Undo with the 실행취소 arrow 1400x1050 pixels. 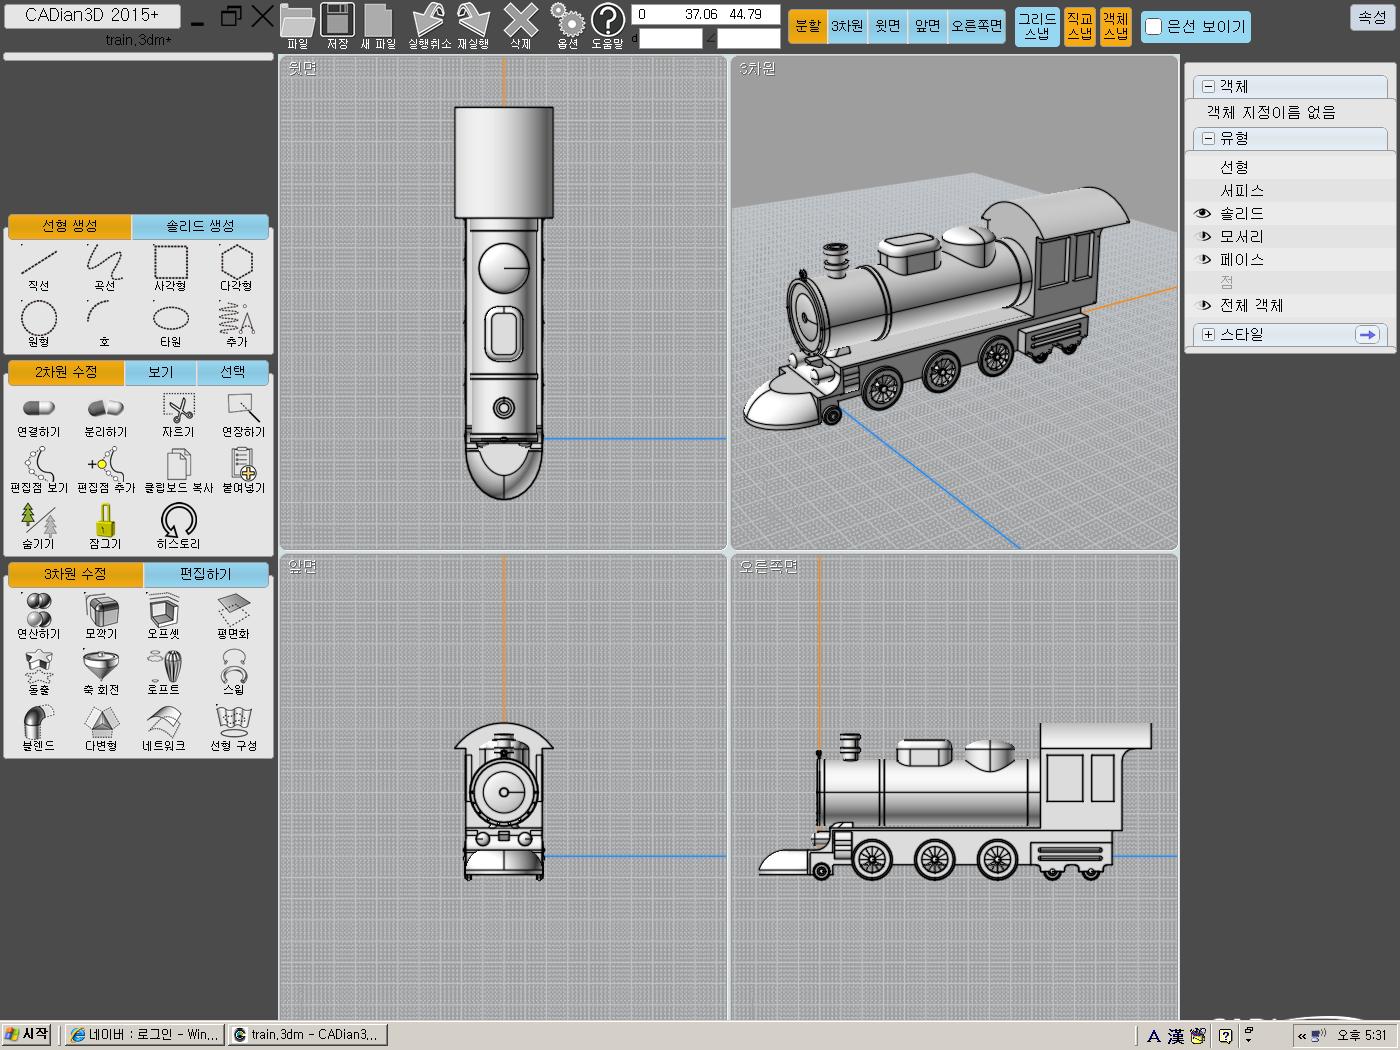click(x=429, y=26)
